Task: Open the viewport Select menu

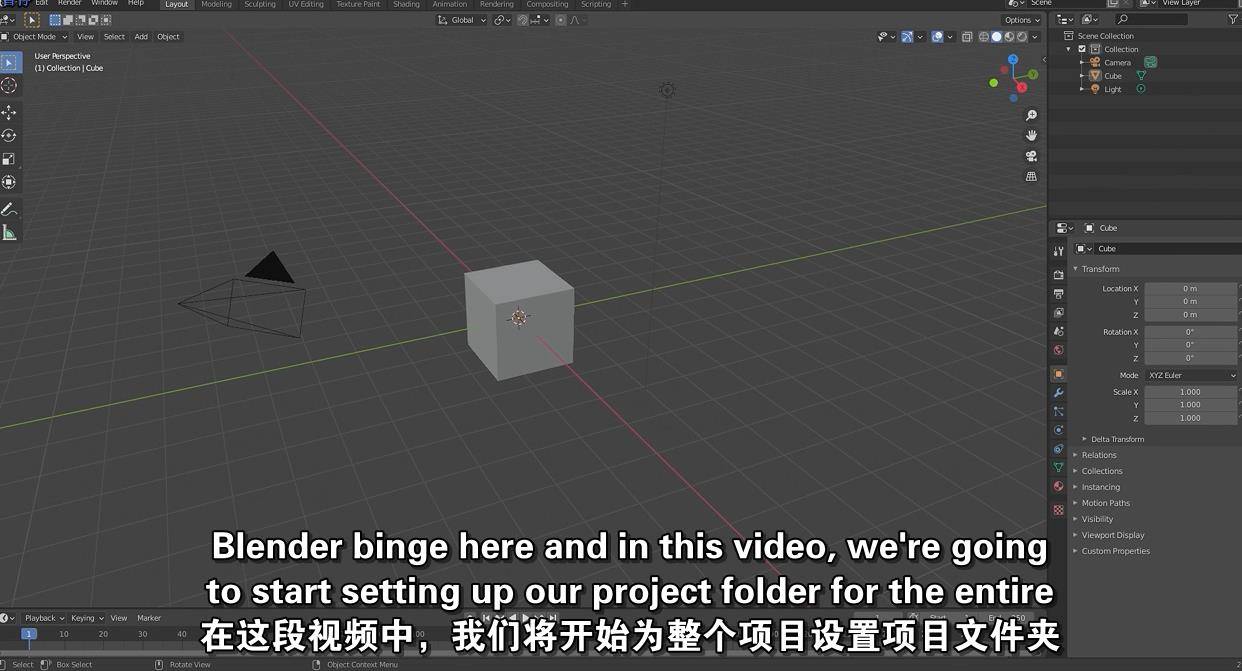Action: click(114, 37)
